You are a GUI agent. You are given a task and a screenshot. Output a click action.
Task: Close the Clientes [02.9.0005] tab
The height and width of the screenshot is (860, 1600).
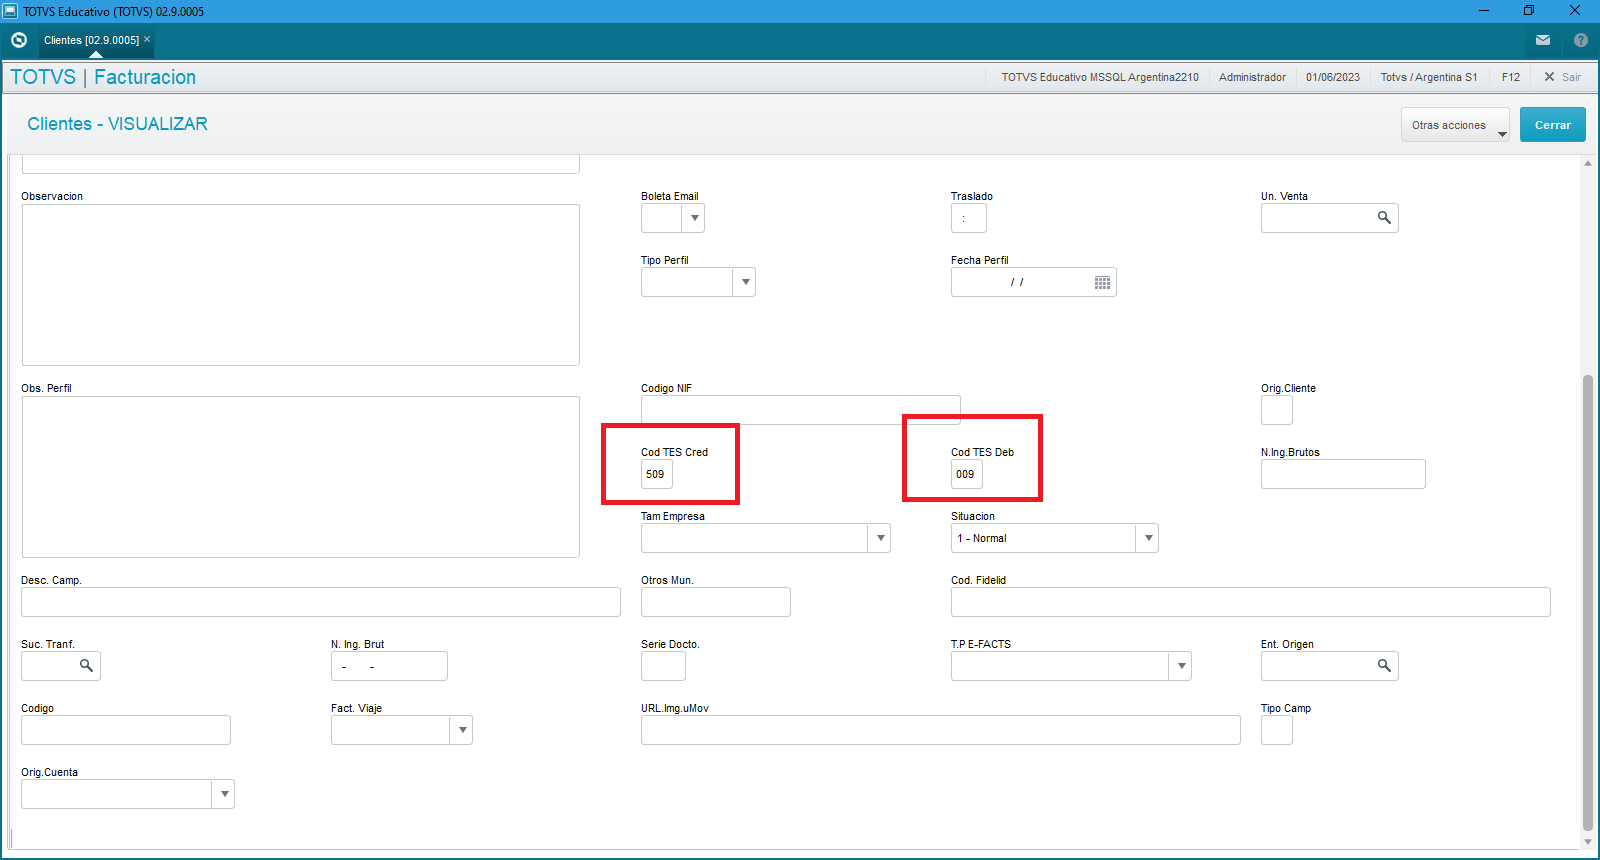click(x=147, y=39)
